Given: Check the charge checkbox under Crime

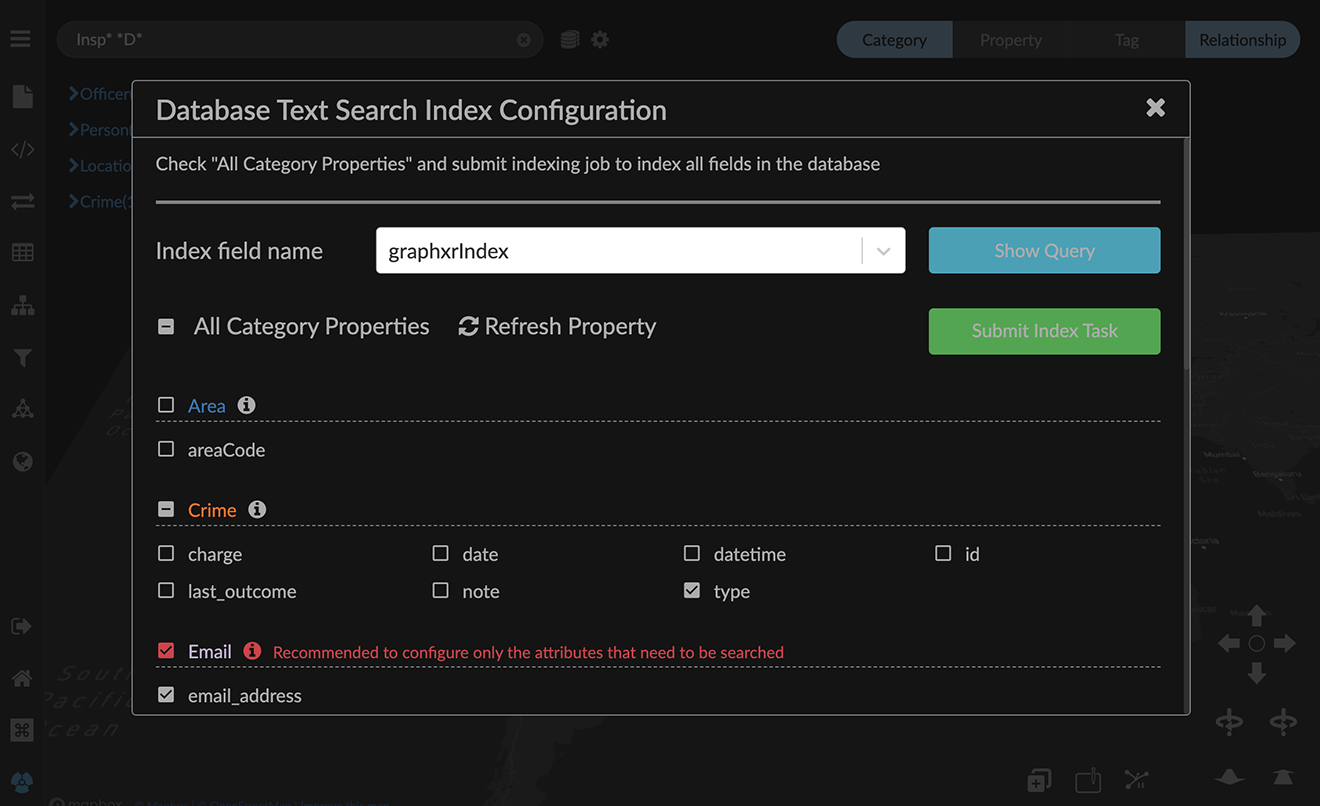Looking at the screenshot, I should tap(165, 552).
